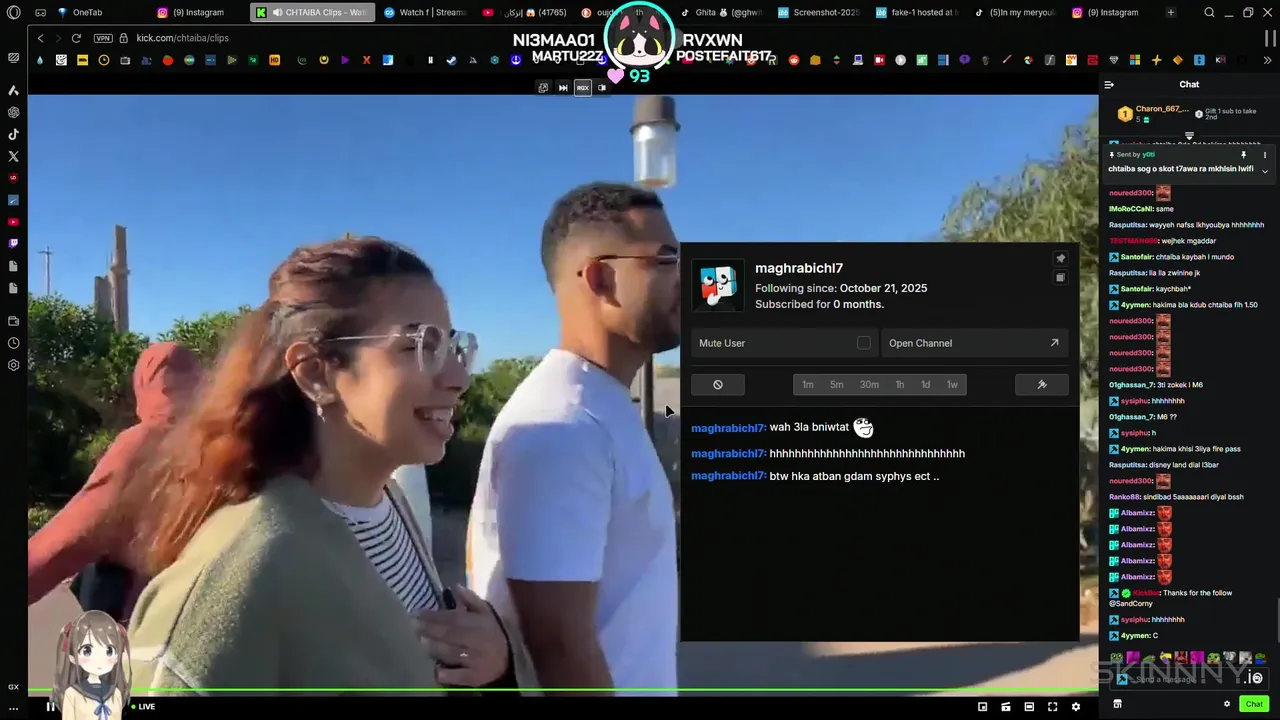Viewport: 1280px width, 720px height.
Task: Open maghrabichl7 avatar in user card
Action: pyautogui.click(x=717, y=287)
